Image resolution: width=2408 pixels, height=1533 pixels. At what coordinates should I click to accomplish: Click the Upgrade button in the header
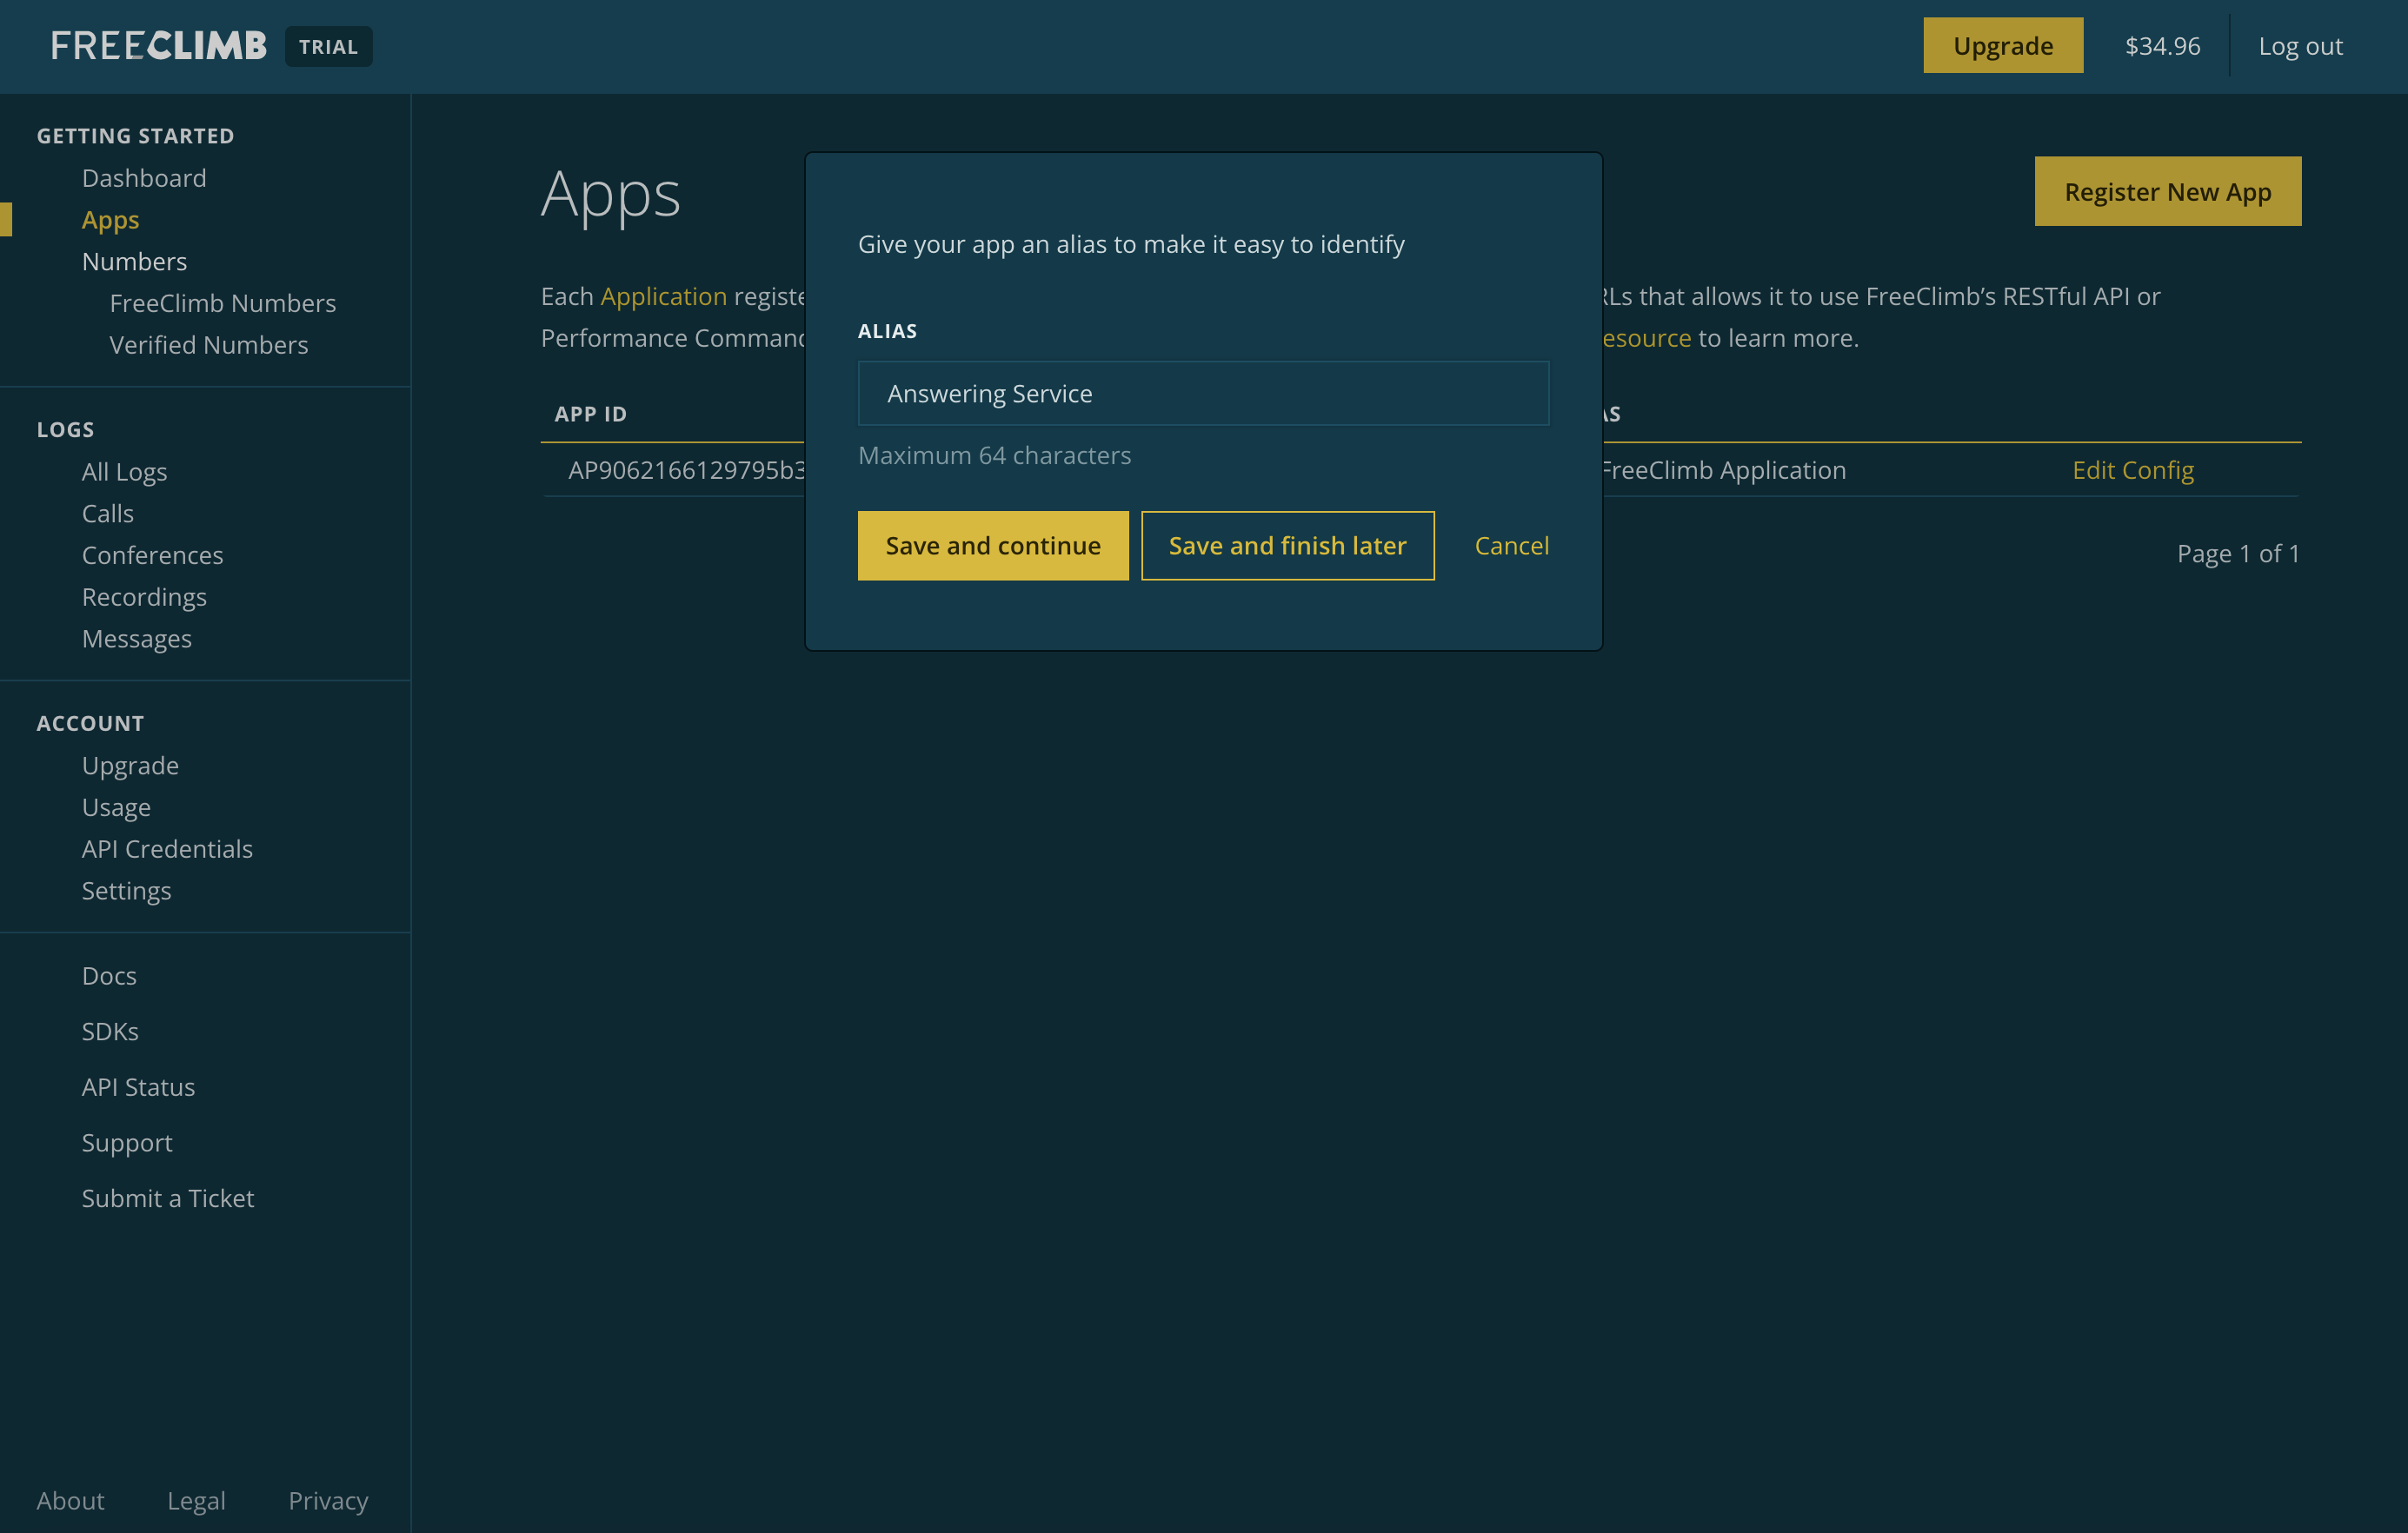pyautogui.click(x=2003, y=46)
